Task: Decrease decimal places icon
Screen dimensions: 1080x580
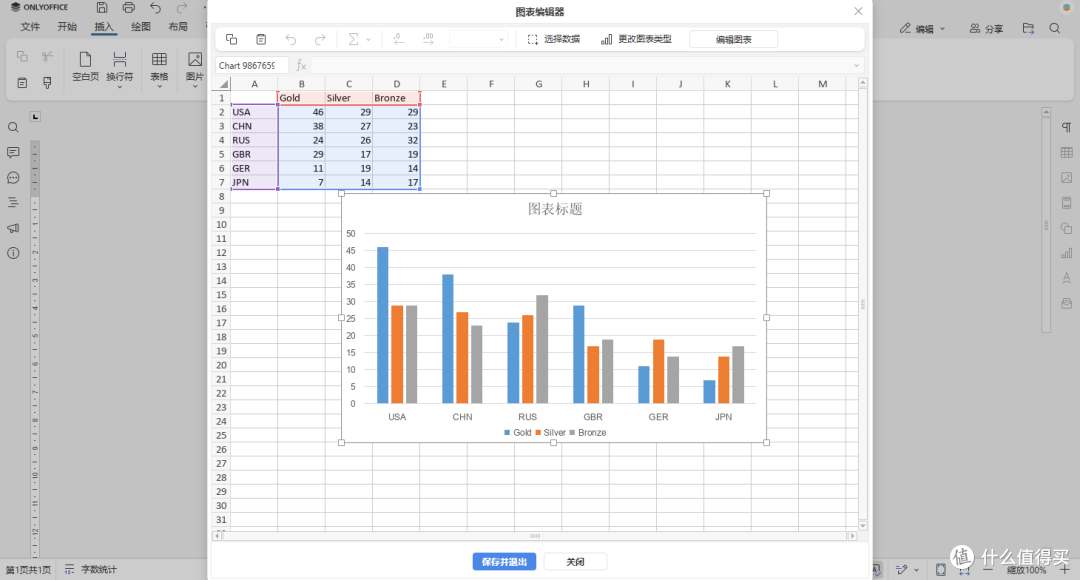Action: [399, 39]
